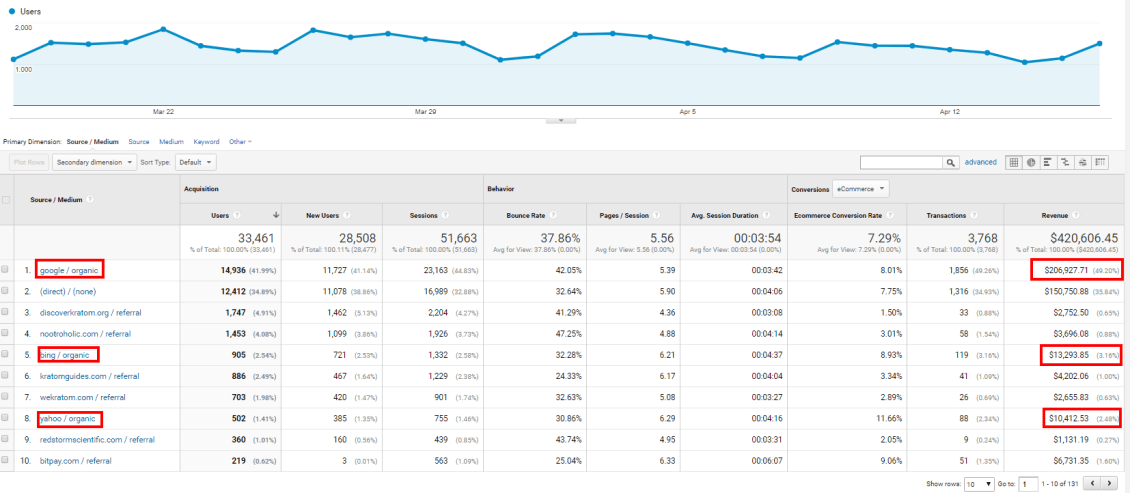Switch to the Comparison view icon
The image size is (1130, 493).
coord(1066,162)
